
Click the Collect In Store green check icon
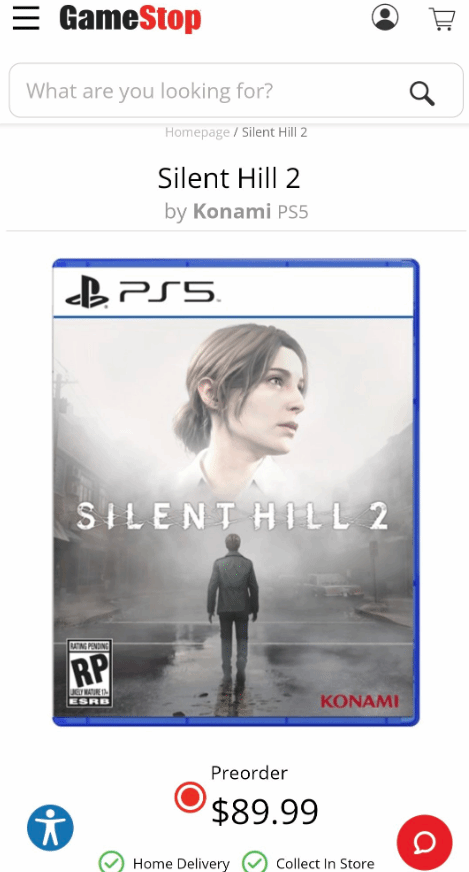point(255,863)
